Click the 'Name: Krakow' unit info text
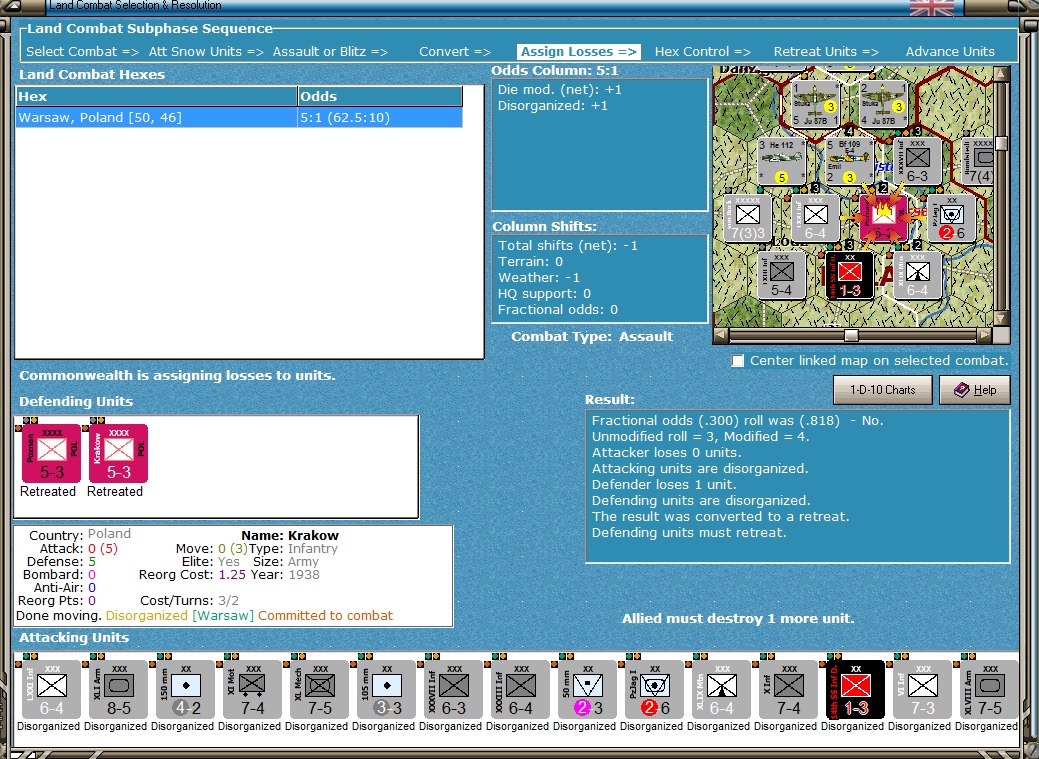The width and height of the screenshot is (1039, 759). (290, 536)
